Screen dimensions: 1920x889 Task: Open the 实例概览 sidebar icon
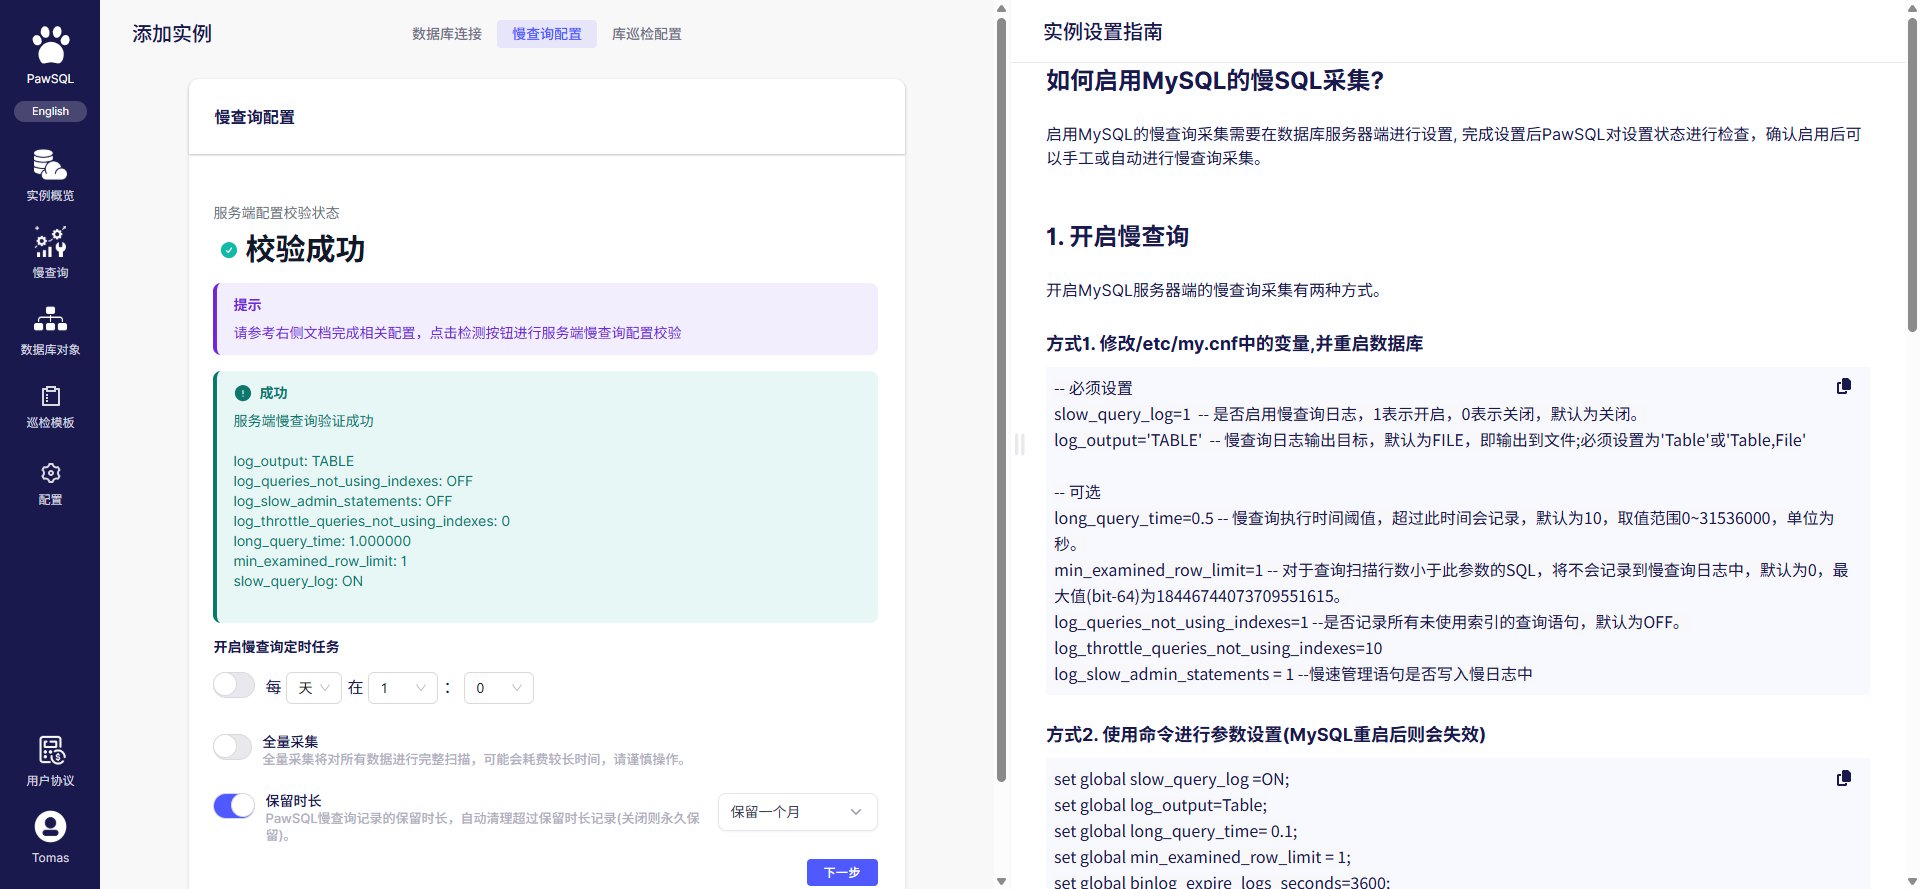coord(50,165)
